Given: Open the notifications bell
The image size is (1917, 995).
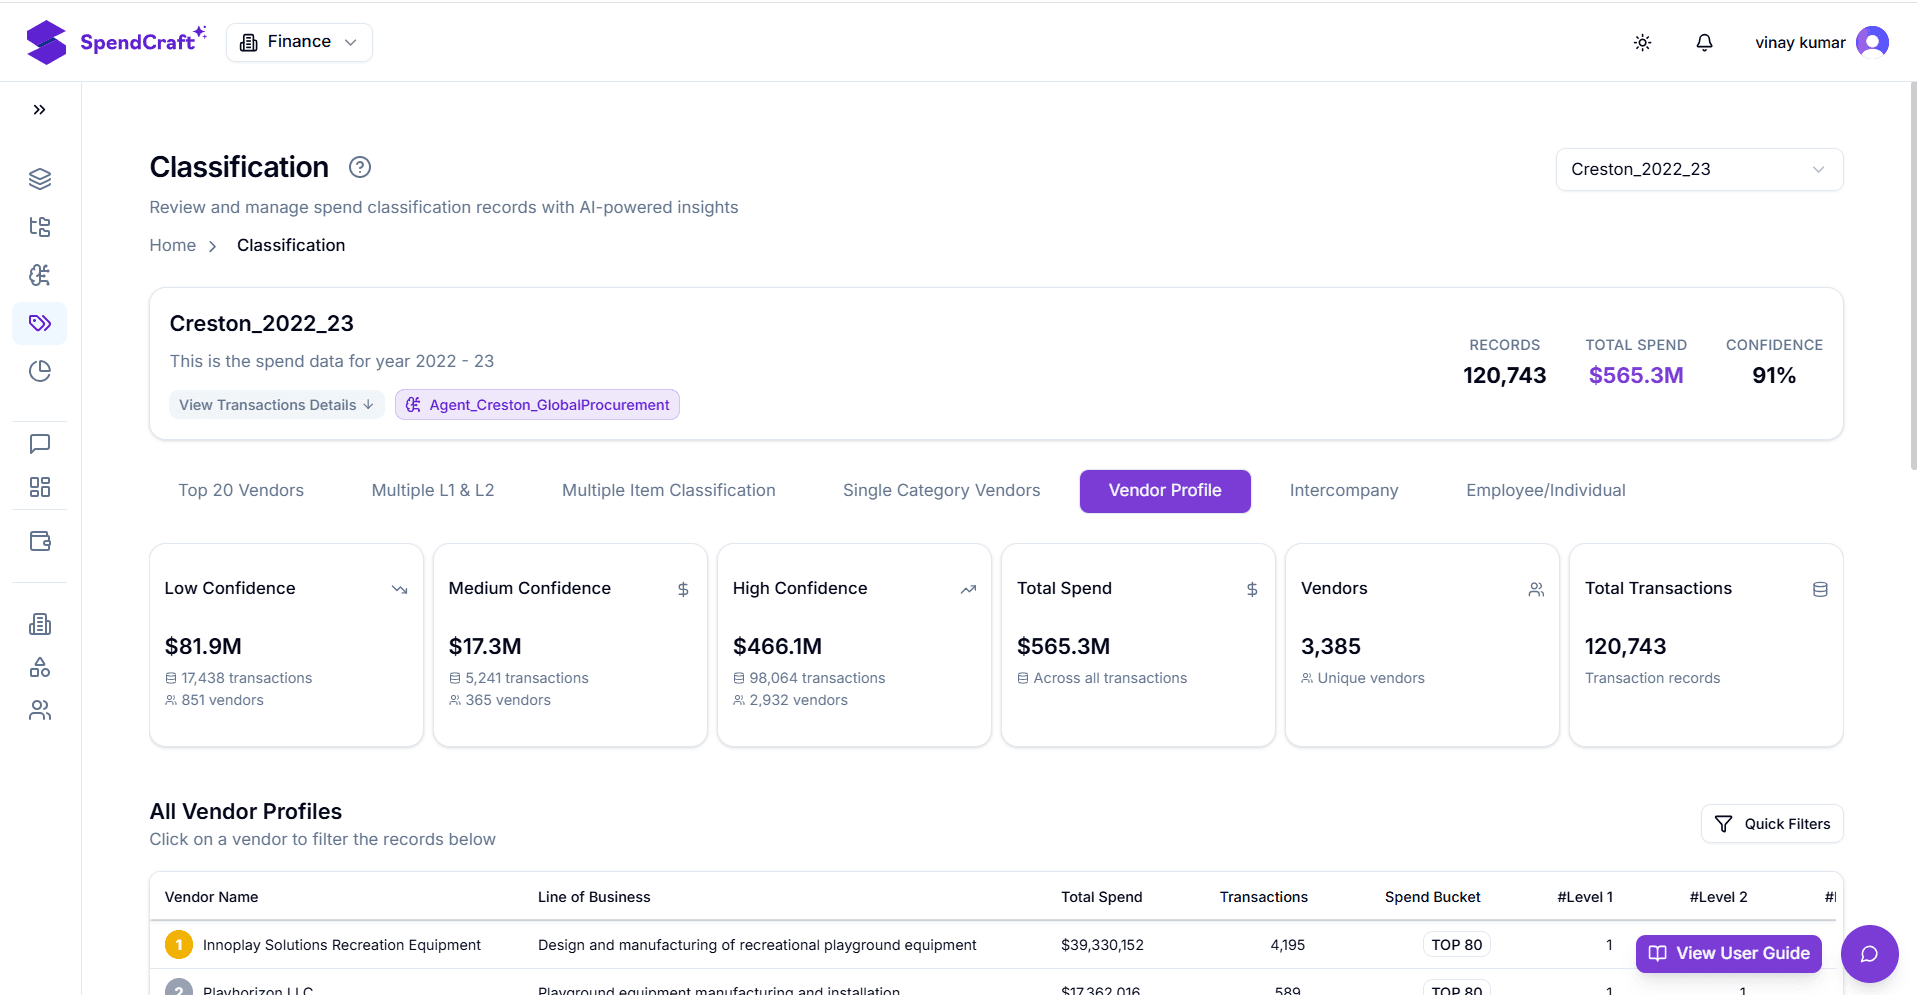Looking at the screenshot, I should 1704,42.
